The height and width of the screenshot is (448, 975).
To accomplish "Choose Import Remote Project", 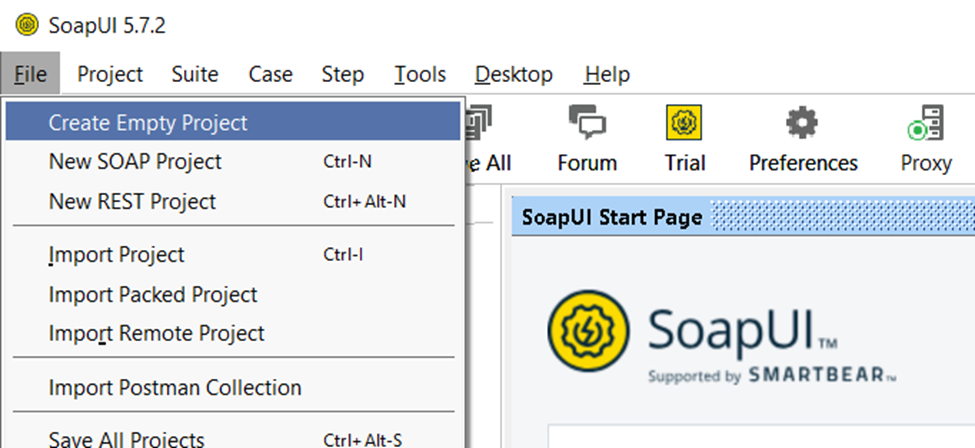I will point(233,333).
